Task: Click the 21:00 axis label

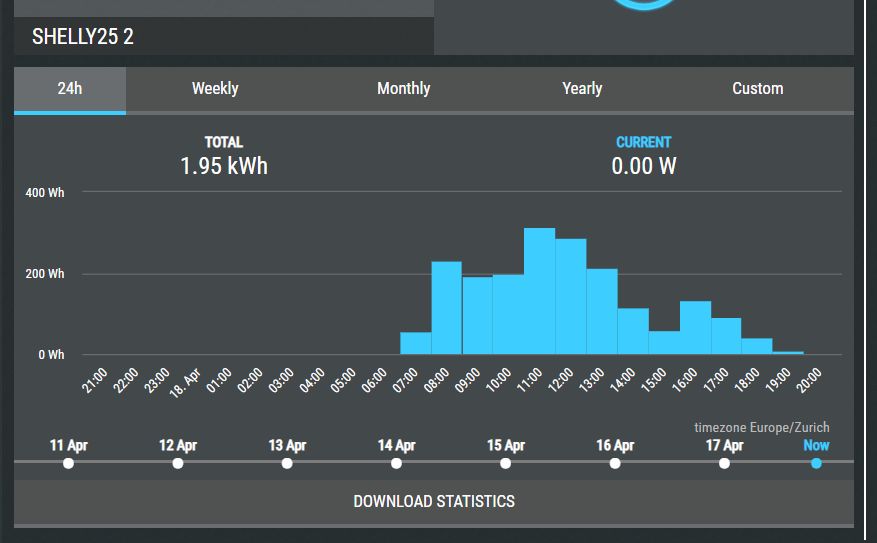Action: [x=95, y=381]
